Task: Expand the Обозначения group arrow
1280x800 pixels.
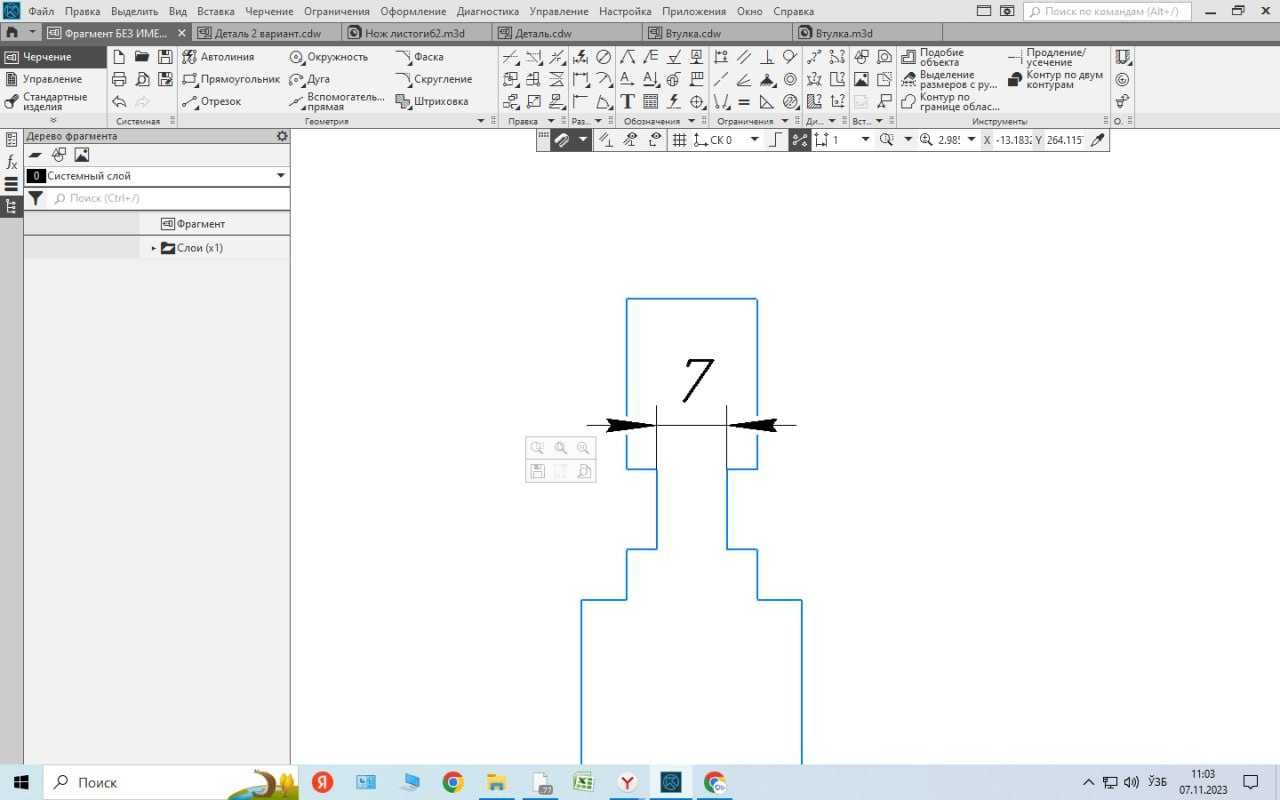Action: (690, 121)
